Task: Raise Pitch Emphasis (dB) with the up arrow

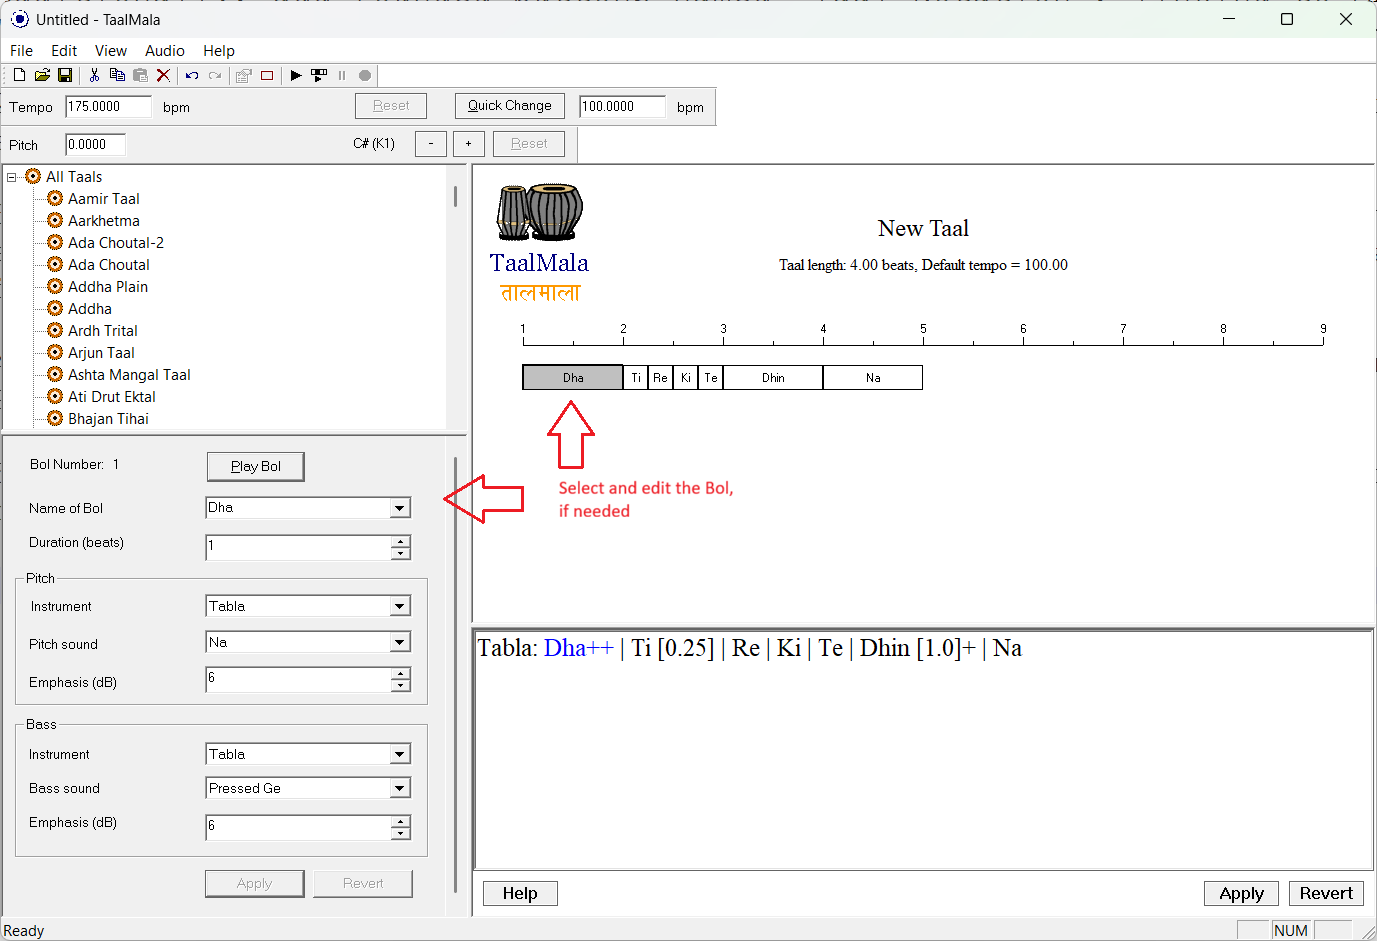Action: (400, 674)
